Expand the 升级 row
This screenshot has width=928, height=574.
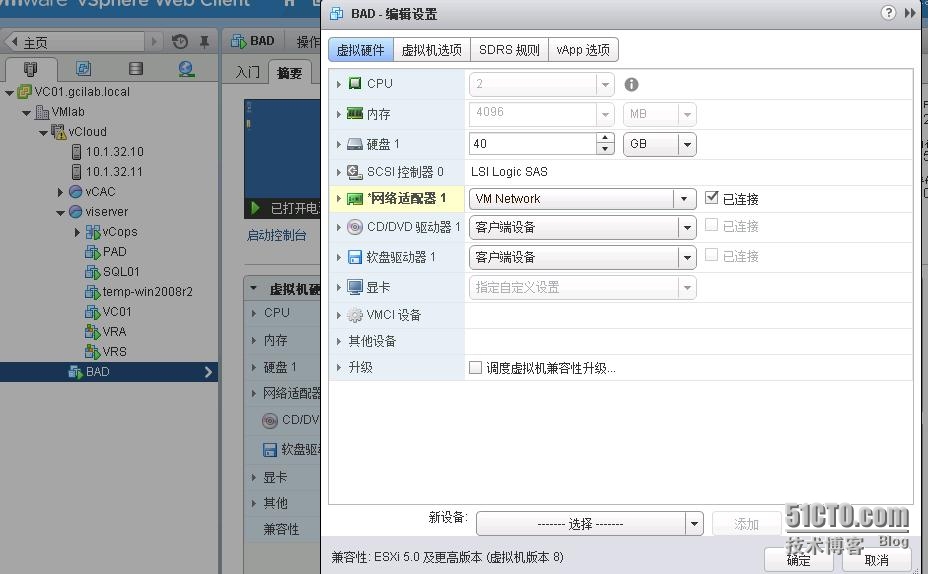[x=339, y=367]
